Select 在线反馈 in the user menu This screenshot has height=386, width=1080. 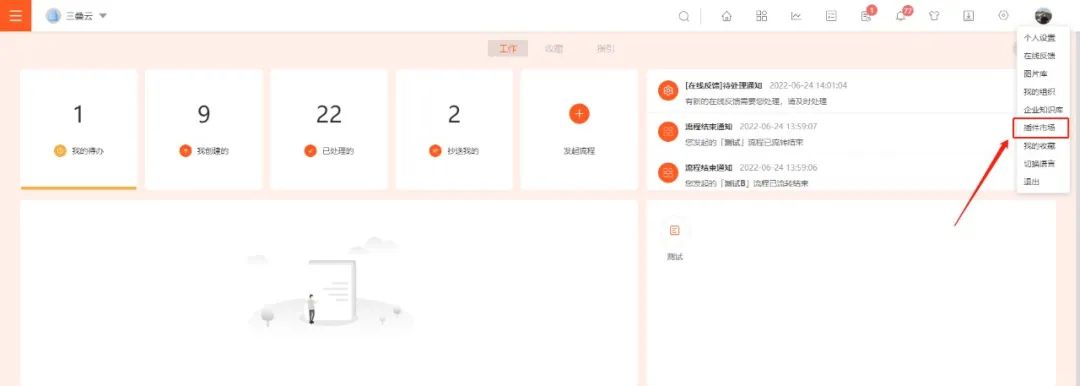(1039, 56)
